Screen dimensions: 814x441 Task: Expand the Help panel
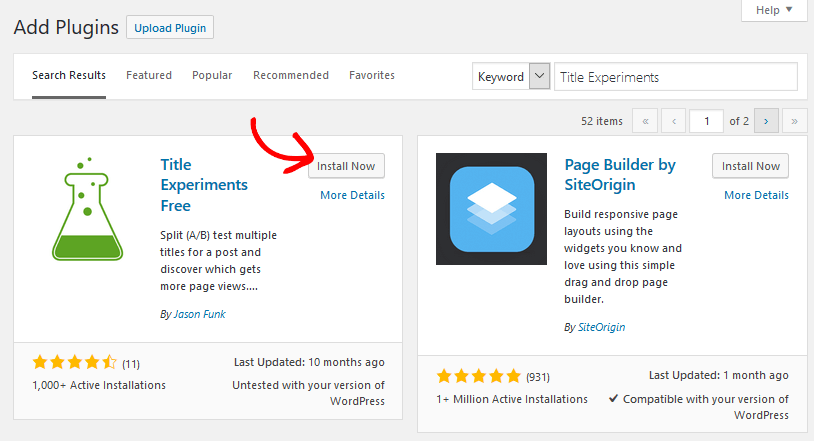[x=774, y=10]
